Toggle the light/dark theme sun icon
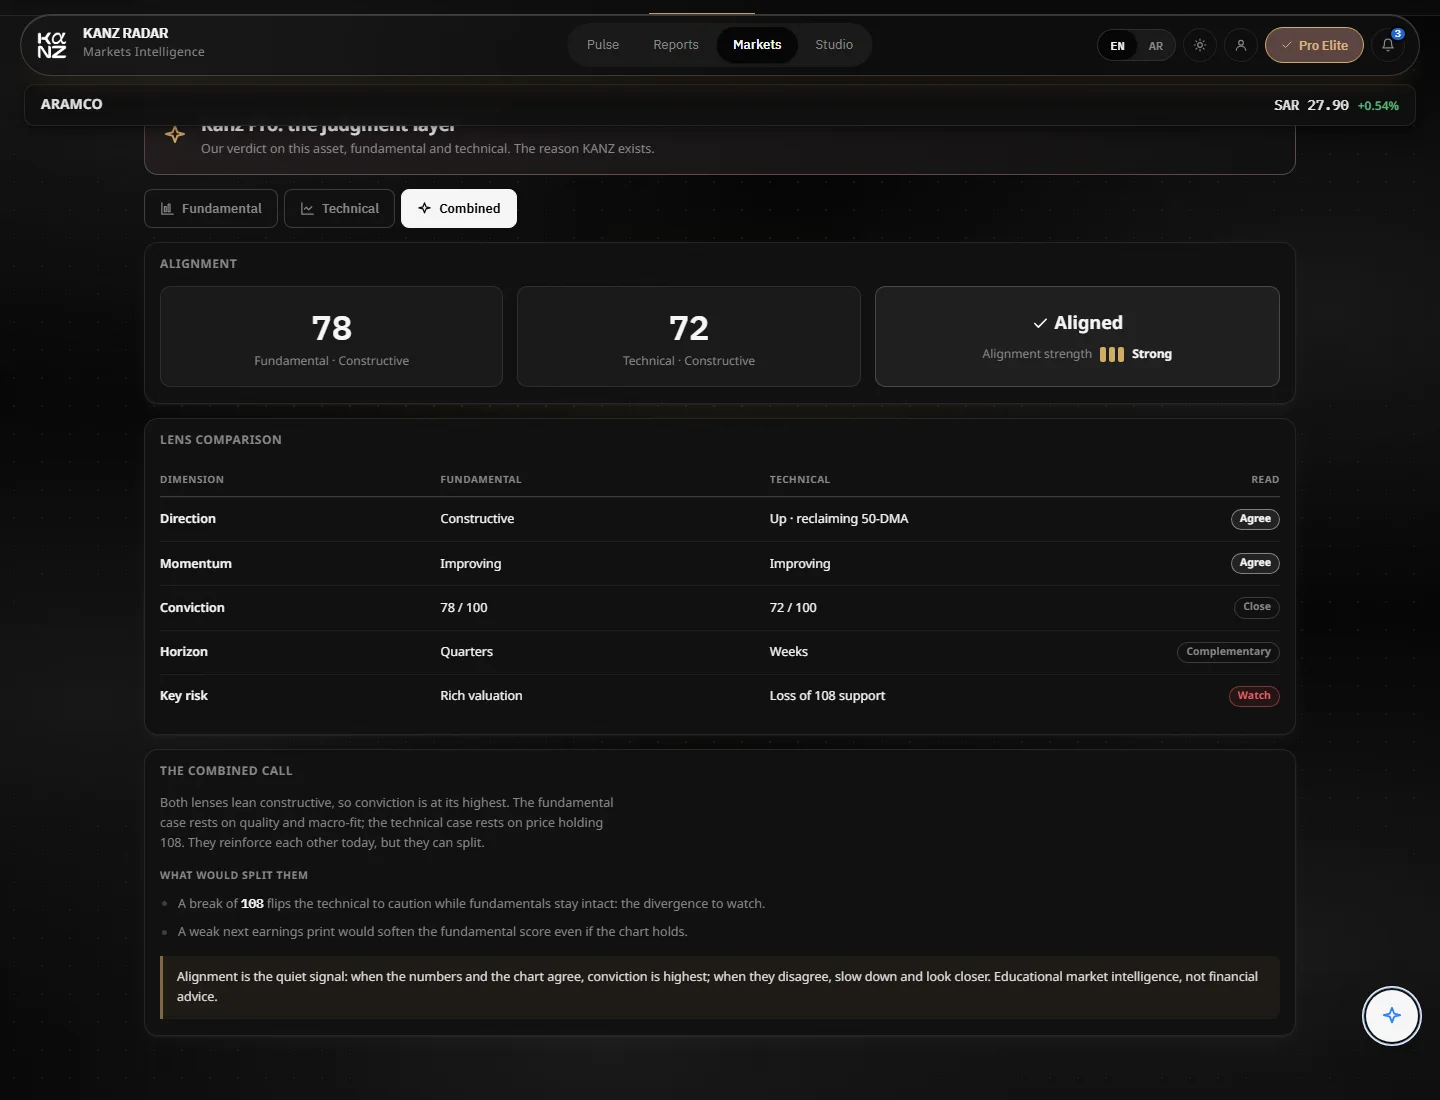 tap(1200, 45)
